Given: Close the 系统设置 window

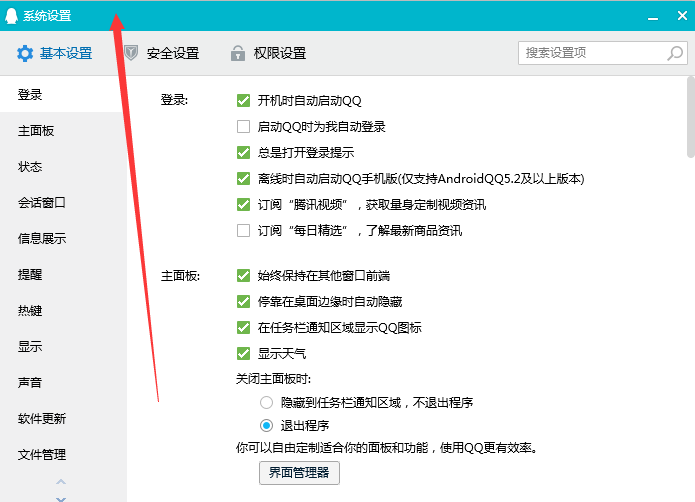Looking at the screenshot, I should point(682,16).
